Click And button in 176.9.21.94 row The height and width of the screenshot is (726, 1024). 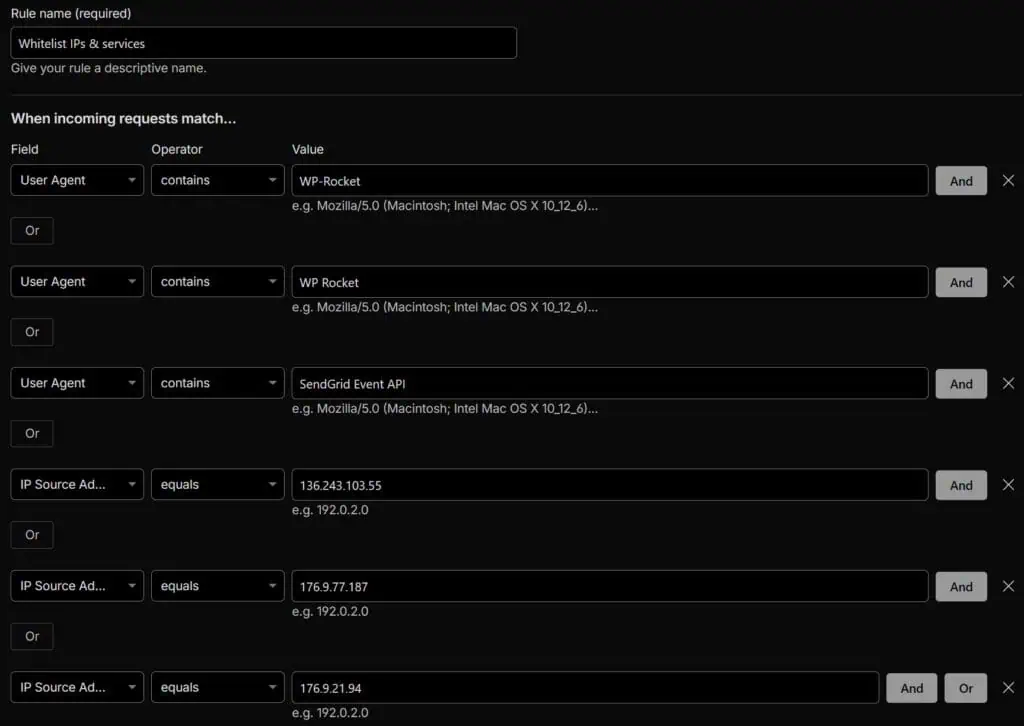point(911,688)
